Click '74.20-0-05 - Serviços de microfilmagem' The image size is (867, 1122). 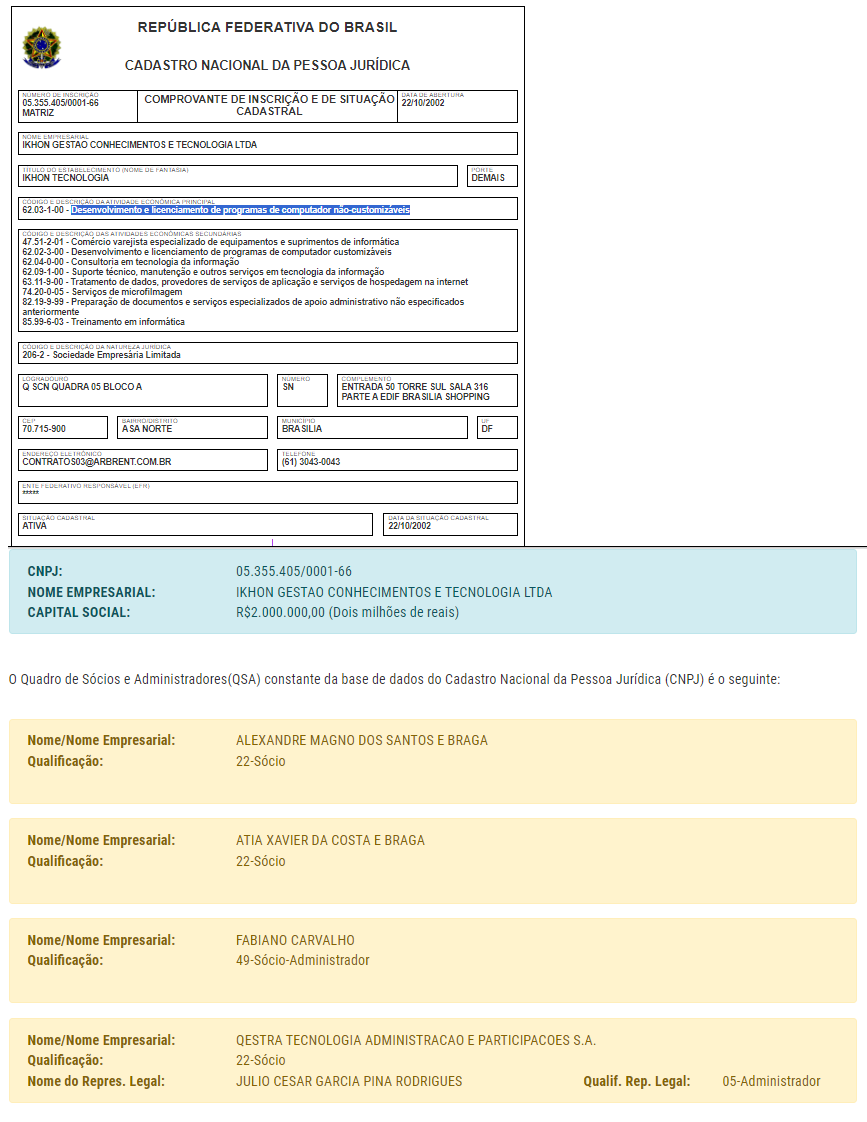point(102,292)
